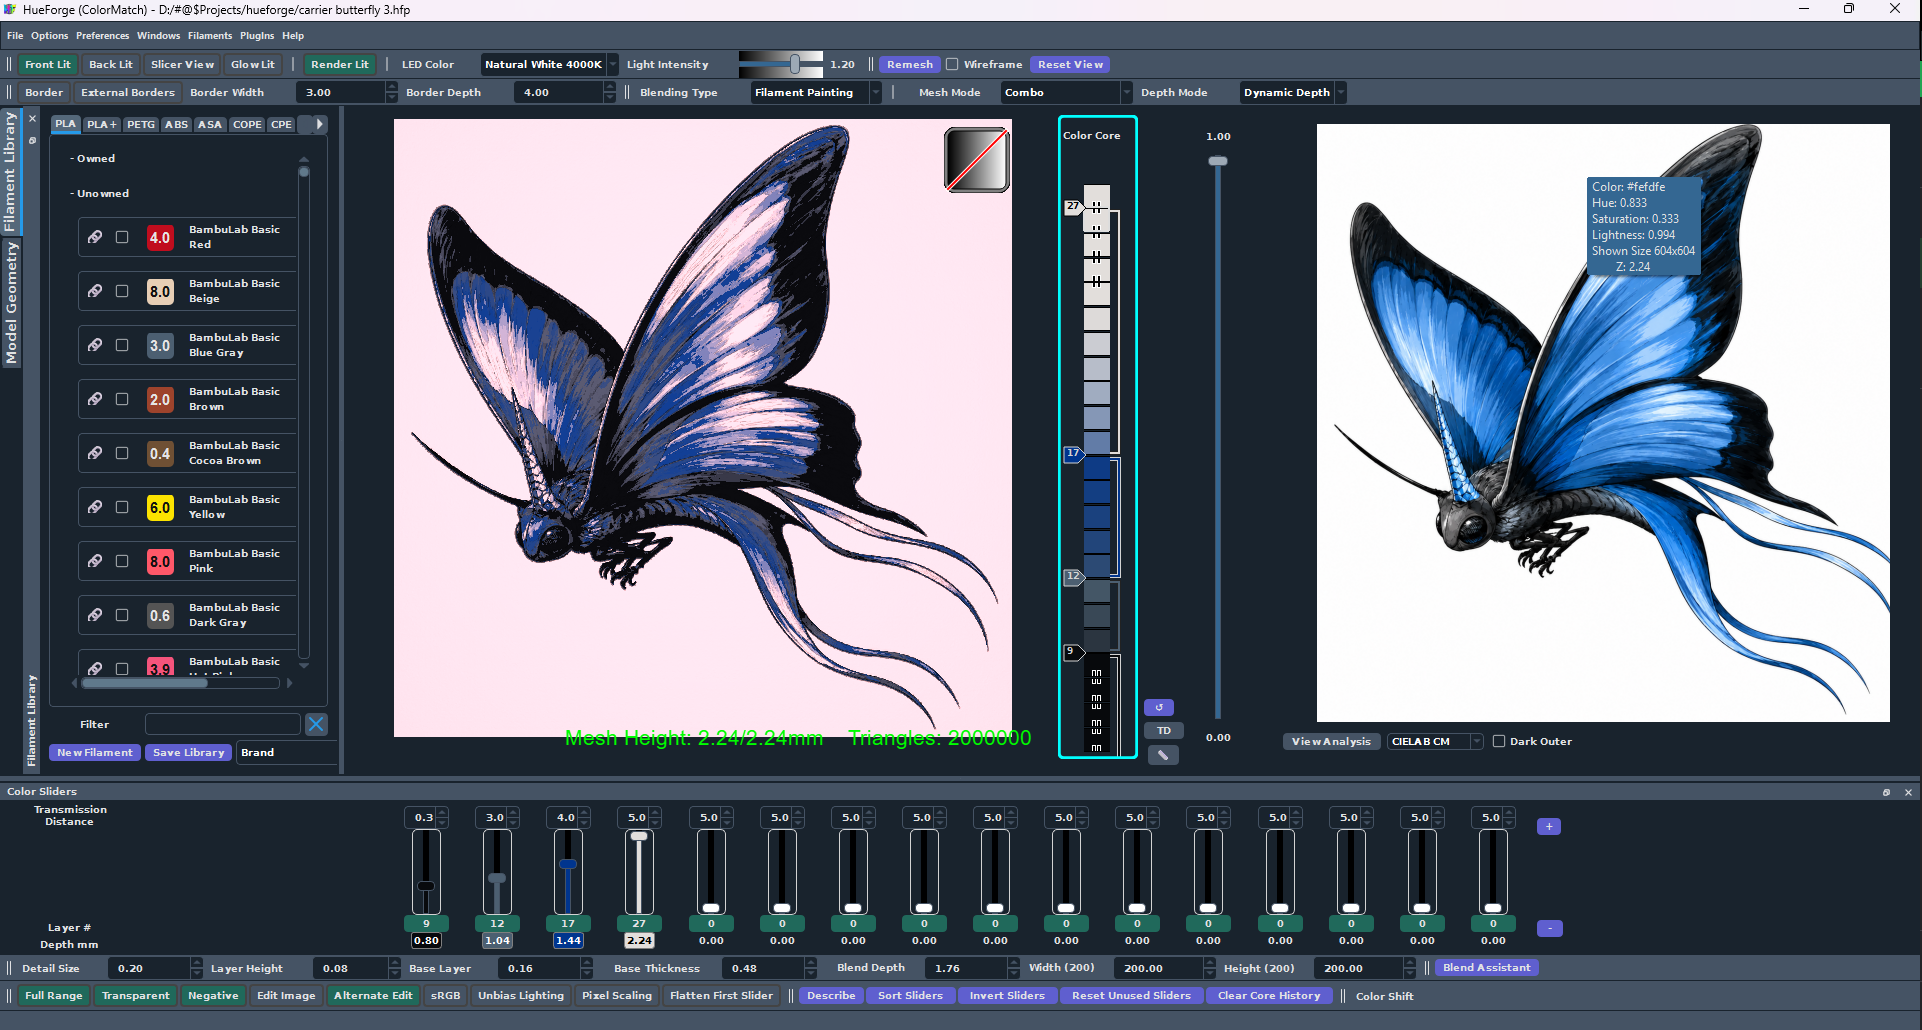Check the BambuLab Basic Pink filament checkbox
This screenshot has width=1922, height=1030.
coord(122,561)
